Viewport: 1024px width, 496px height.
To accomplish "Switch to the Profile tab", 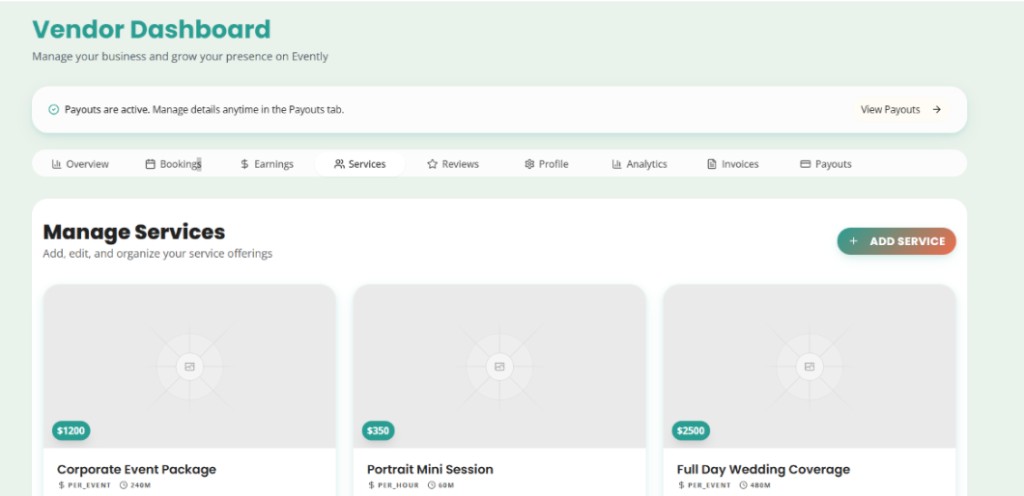I will [x=547, y=164].
